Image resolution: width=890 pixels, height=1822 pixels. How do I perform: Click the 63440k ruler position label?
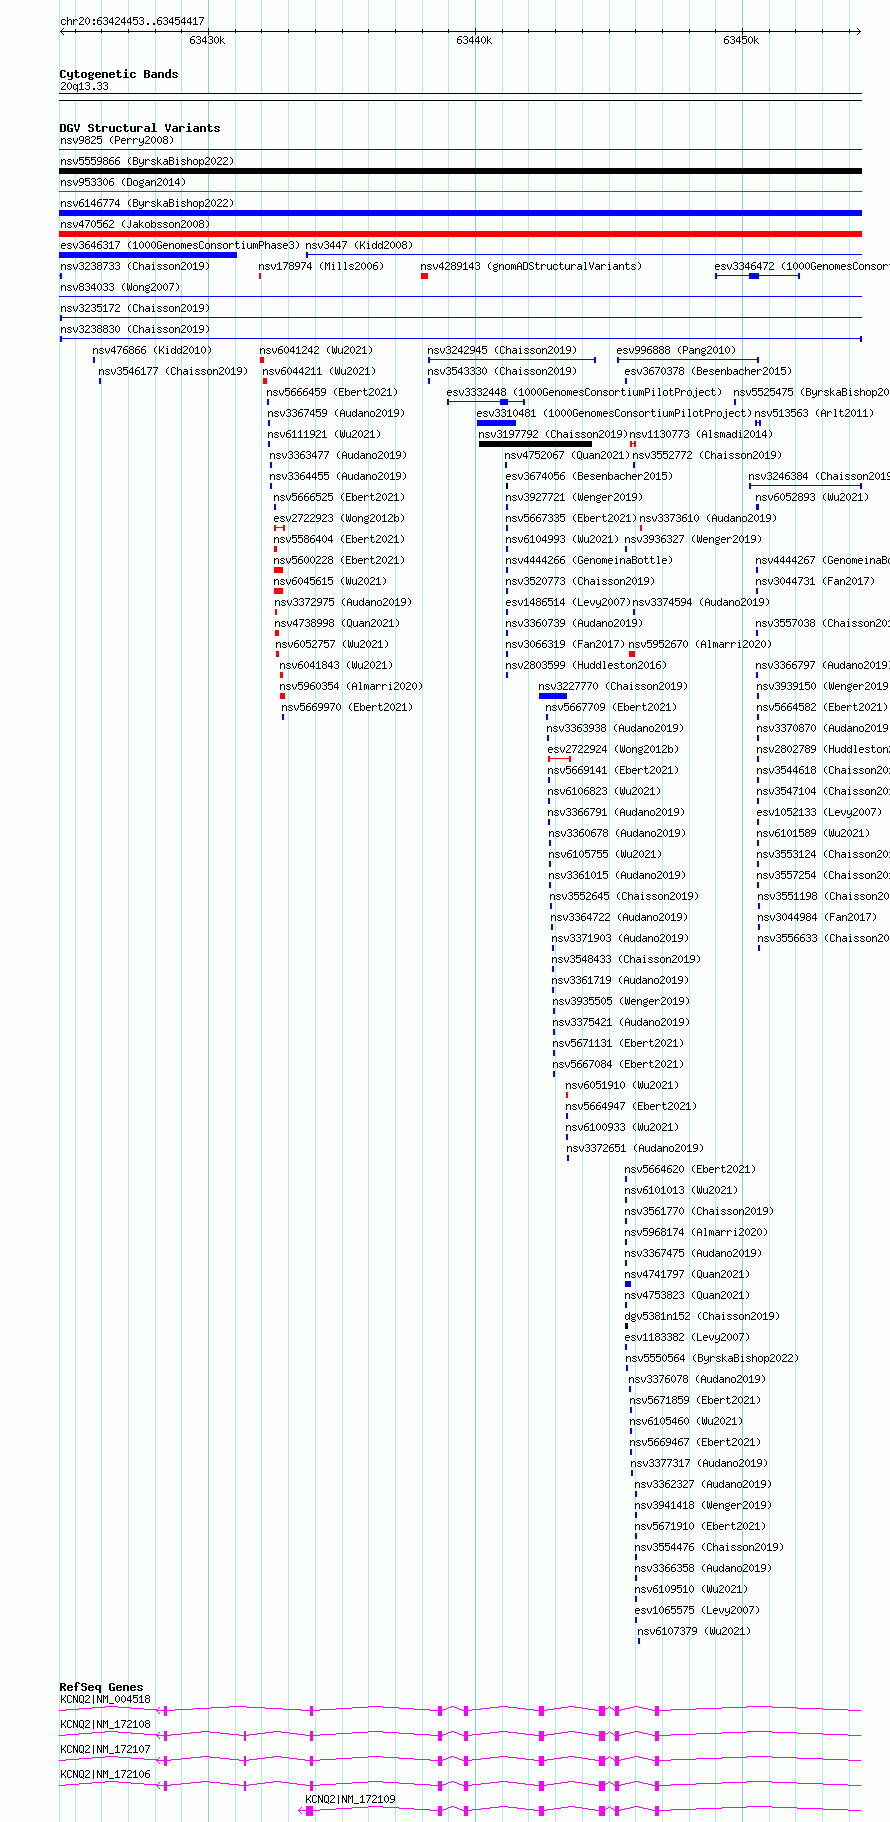474,40
